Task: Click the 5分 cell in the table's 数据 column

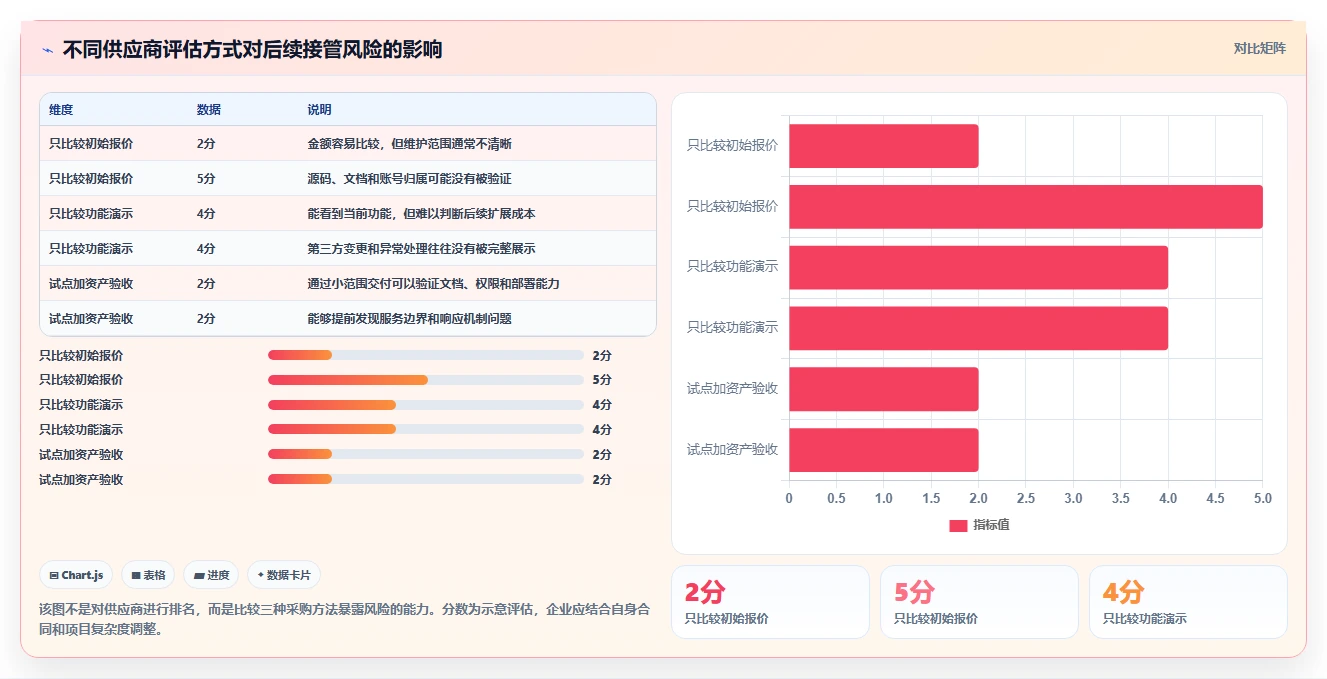Action: point(206,179)
